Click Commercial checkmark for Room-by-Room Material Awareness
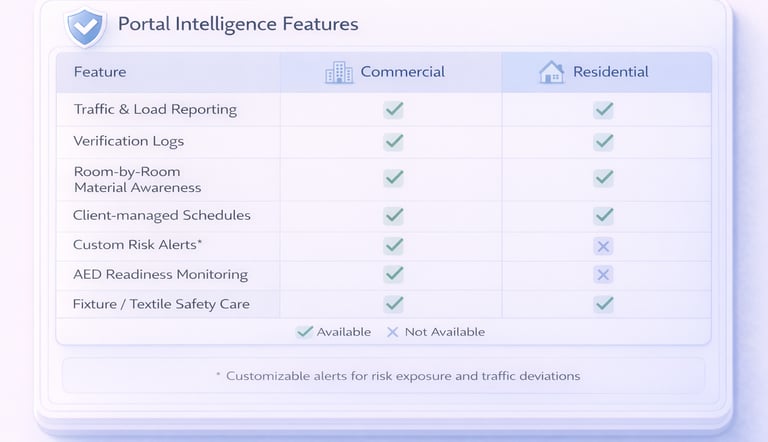The image size is (768, 442). 394,177
